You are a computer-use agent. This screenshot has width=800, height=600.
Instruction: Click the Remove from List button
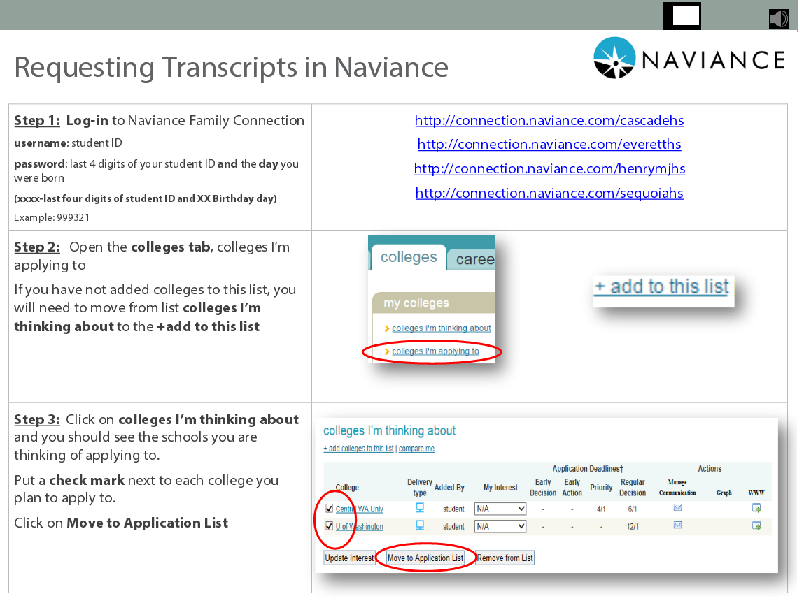tap(505, 558)
